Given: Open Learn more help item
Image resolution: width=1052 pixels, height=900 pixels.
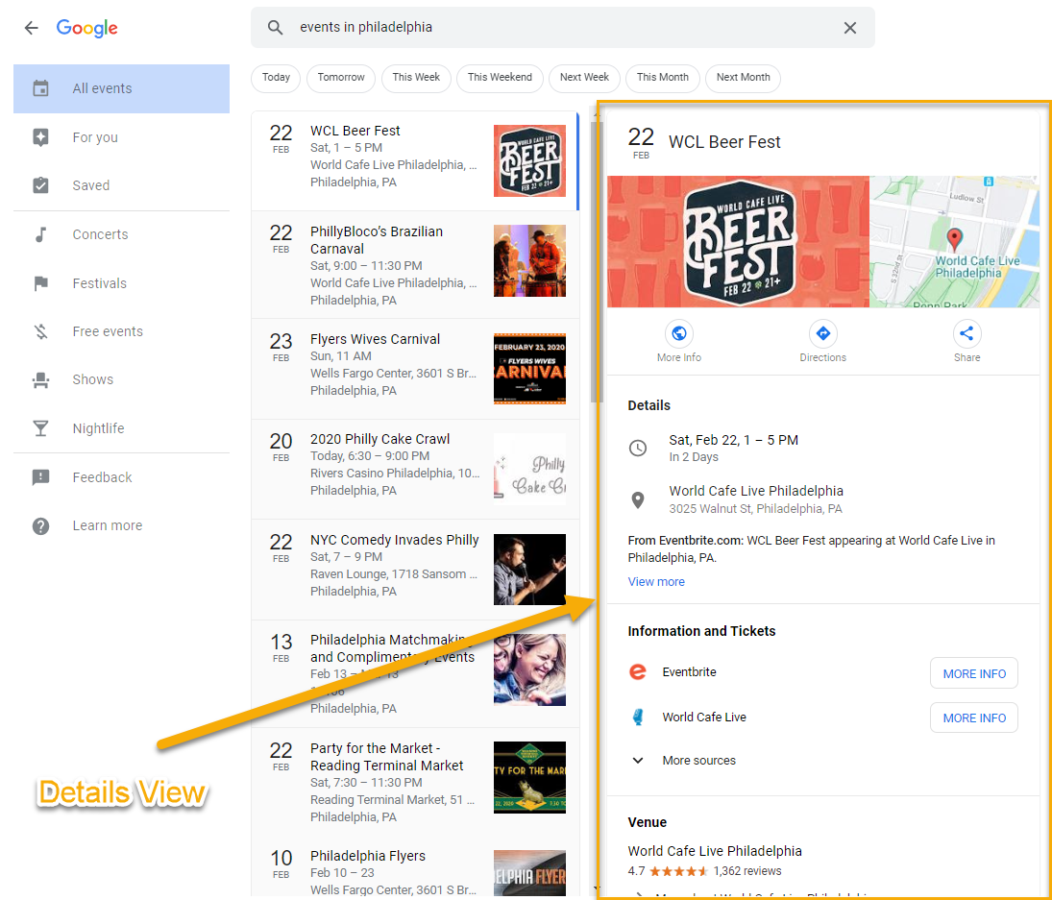Looking at the screenshot, I should coord(107,526).
